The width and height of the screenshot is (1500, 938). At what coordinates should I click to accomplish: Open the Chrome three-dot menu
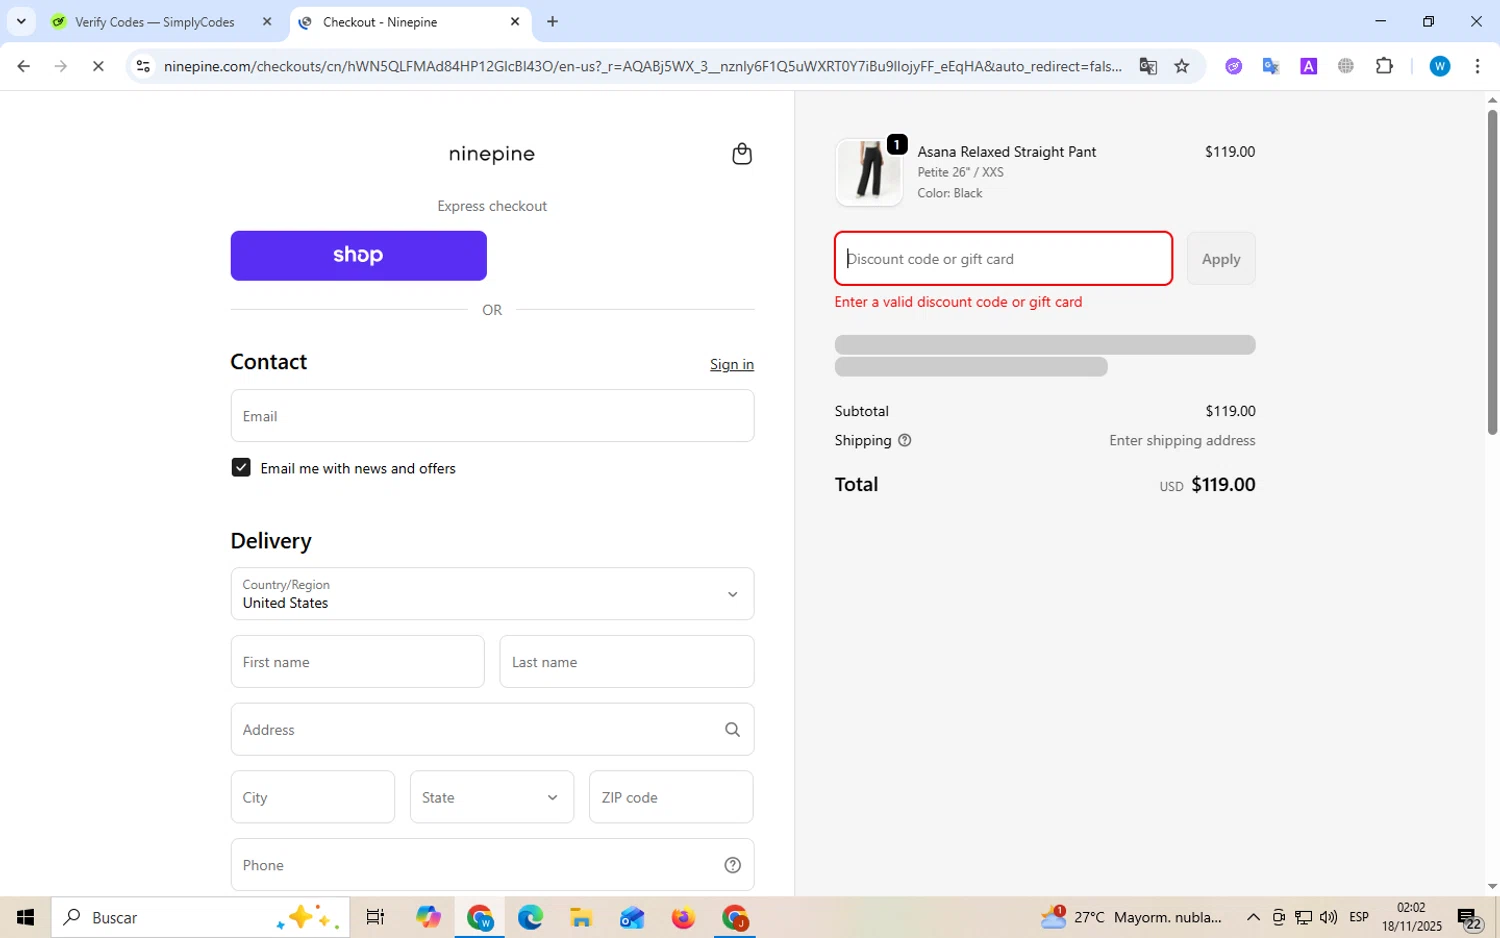(1477, 66)
